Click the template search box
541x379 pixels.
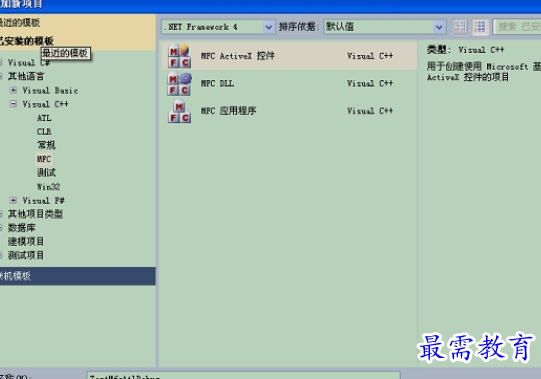click(517, 27)
